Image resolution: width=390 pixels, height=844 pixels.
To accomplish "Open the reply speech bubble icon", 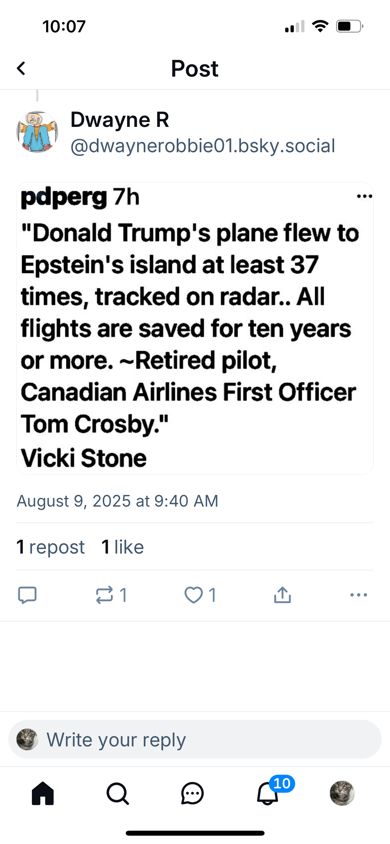I will pos(27,595).
